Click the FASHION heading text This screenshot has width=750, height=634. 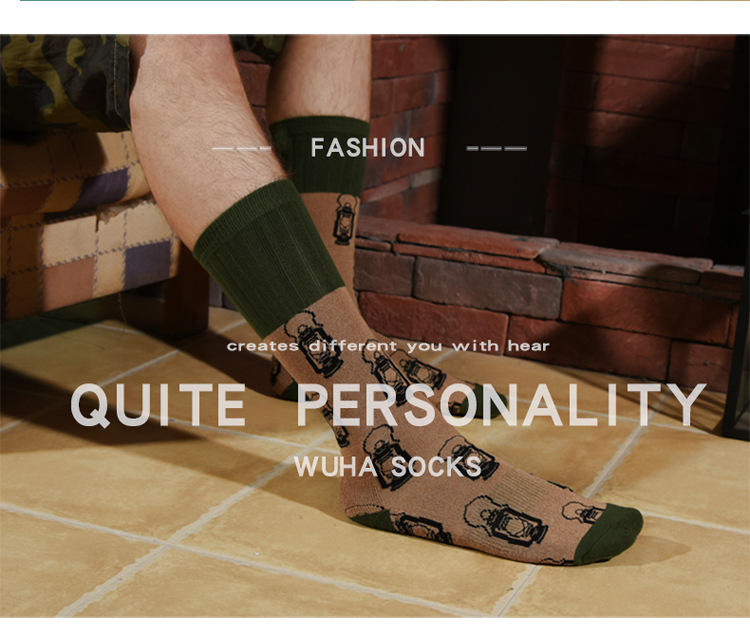[368, 147]
